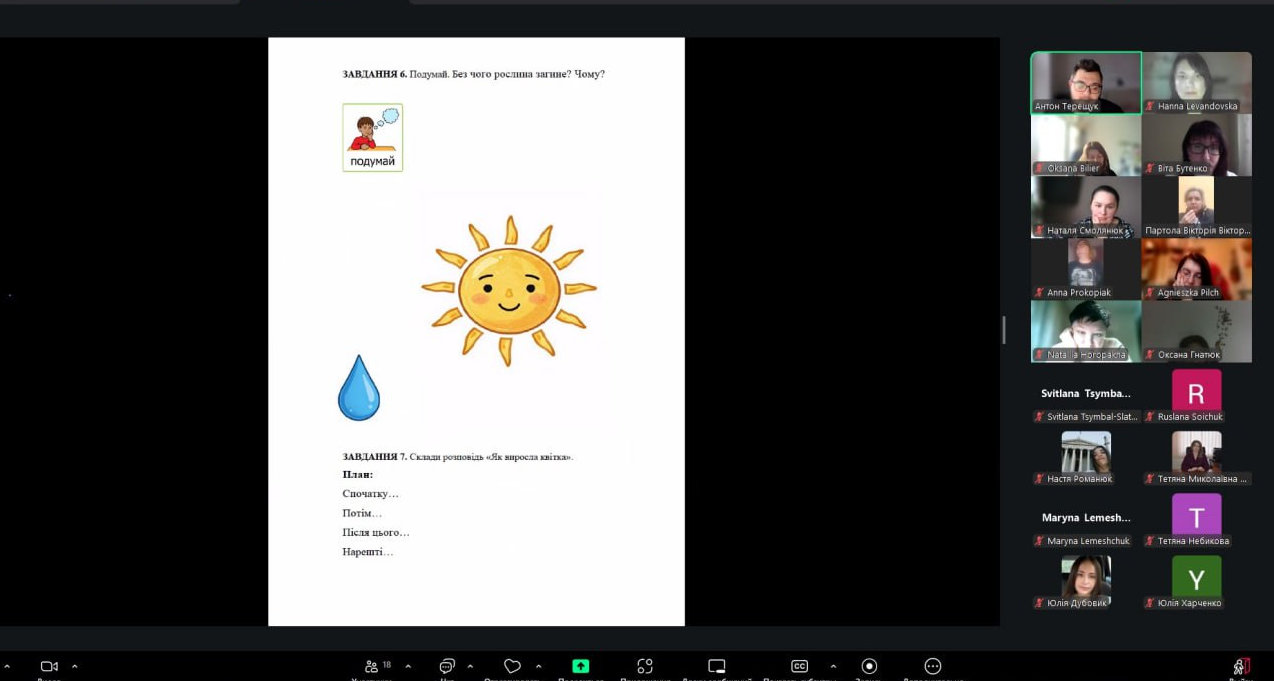Toggle the record button
This screenshot has height=681, width=1274.
tap(869, 666)
